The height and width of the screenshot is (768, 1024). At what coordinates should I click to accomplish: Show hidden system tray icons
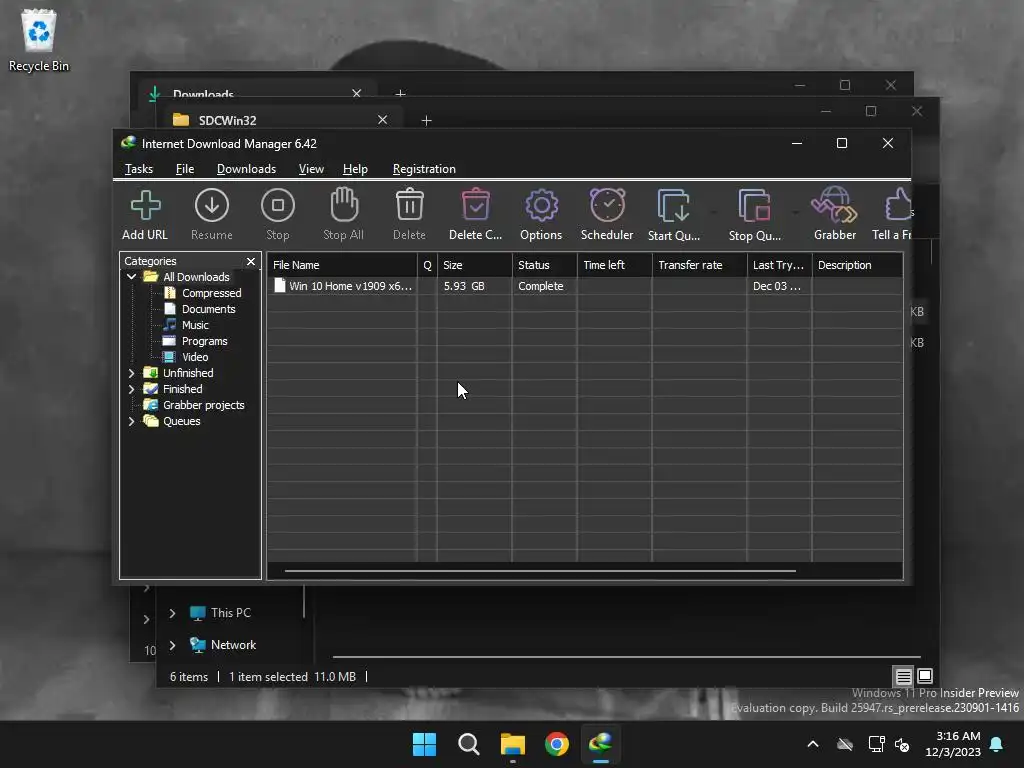click(813, 744)
